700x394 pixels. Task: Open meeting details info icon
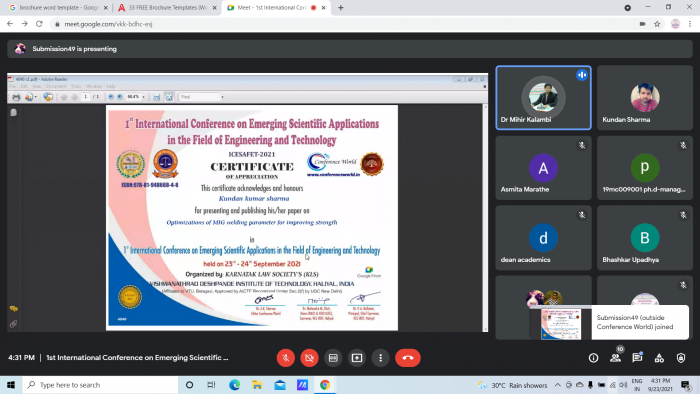[x=593, y=358]
